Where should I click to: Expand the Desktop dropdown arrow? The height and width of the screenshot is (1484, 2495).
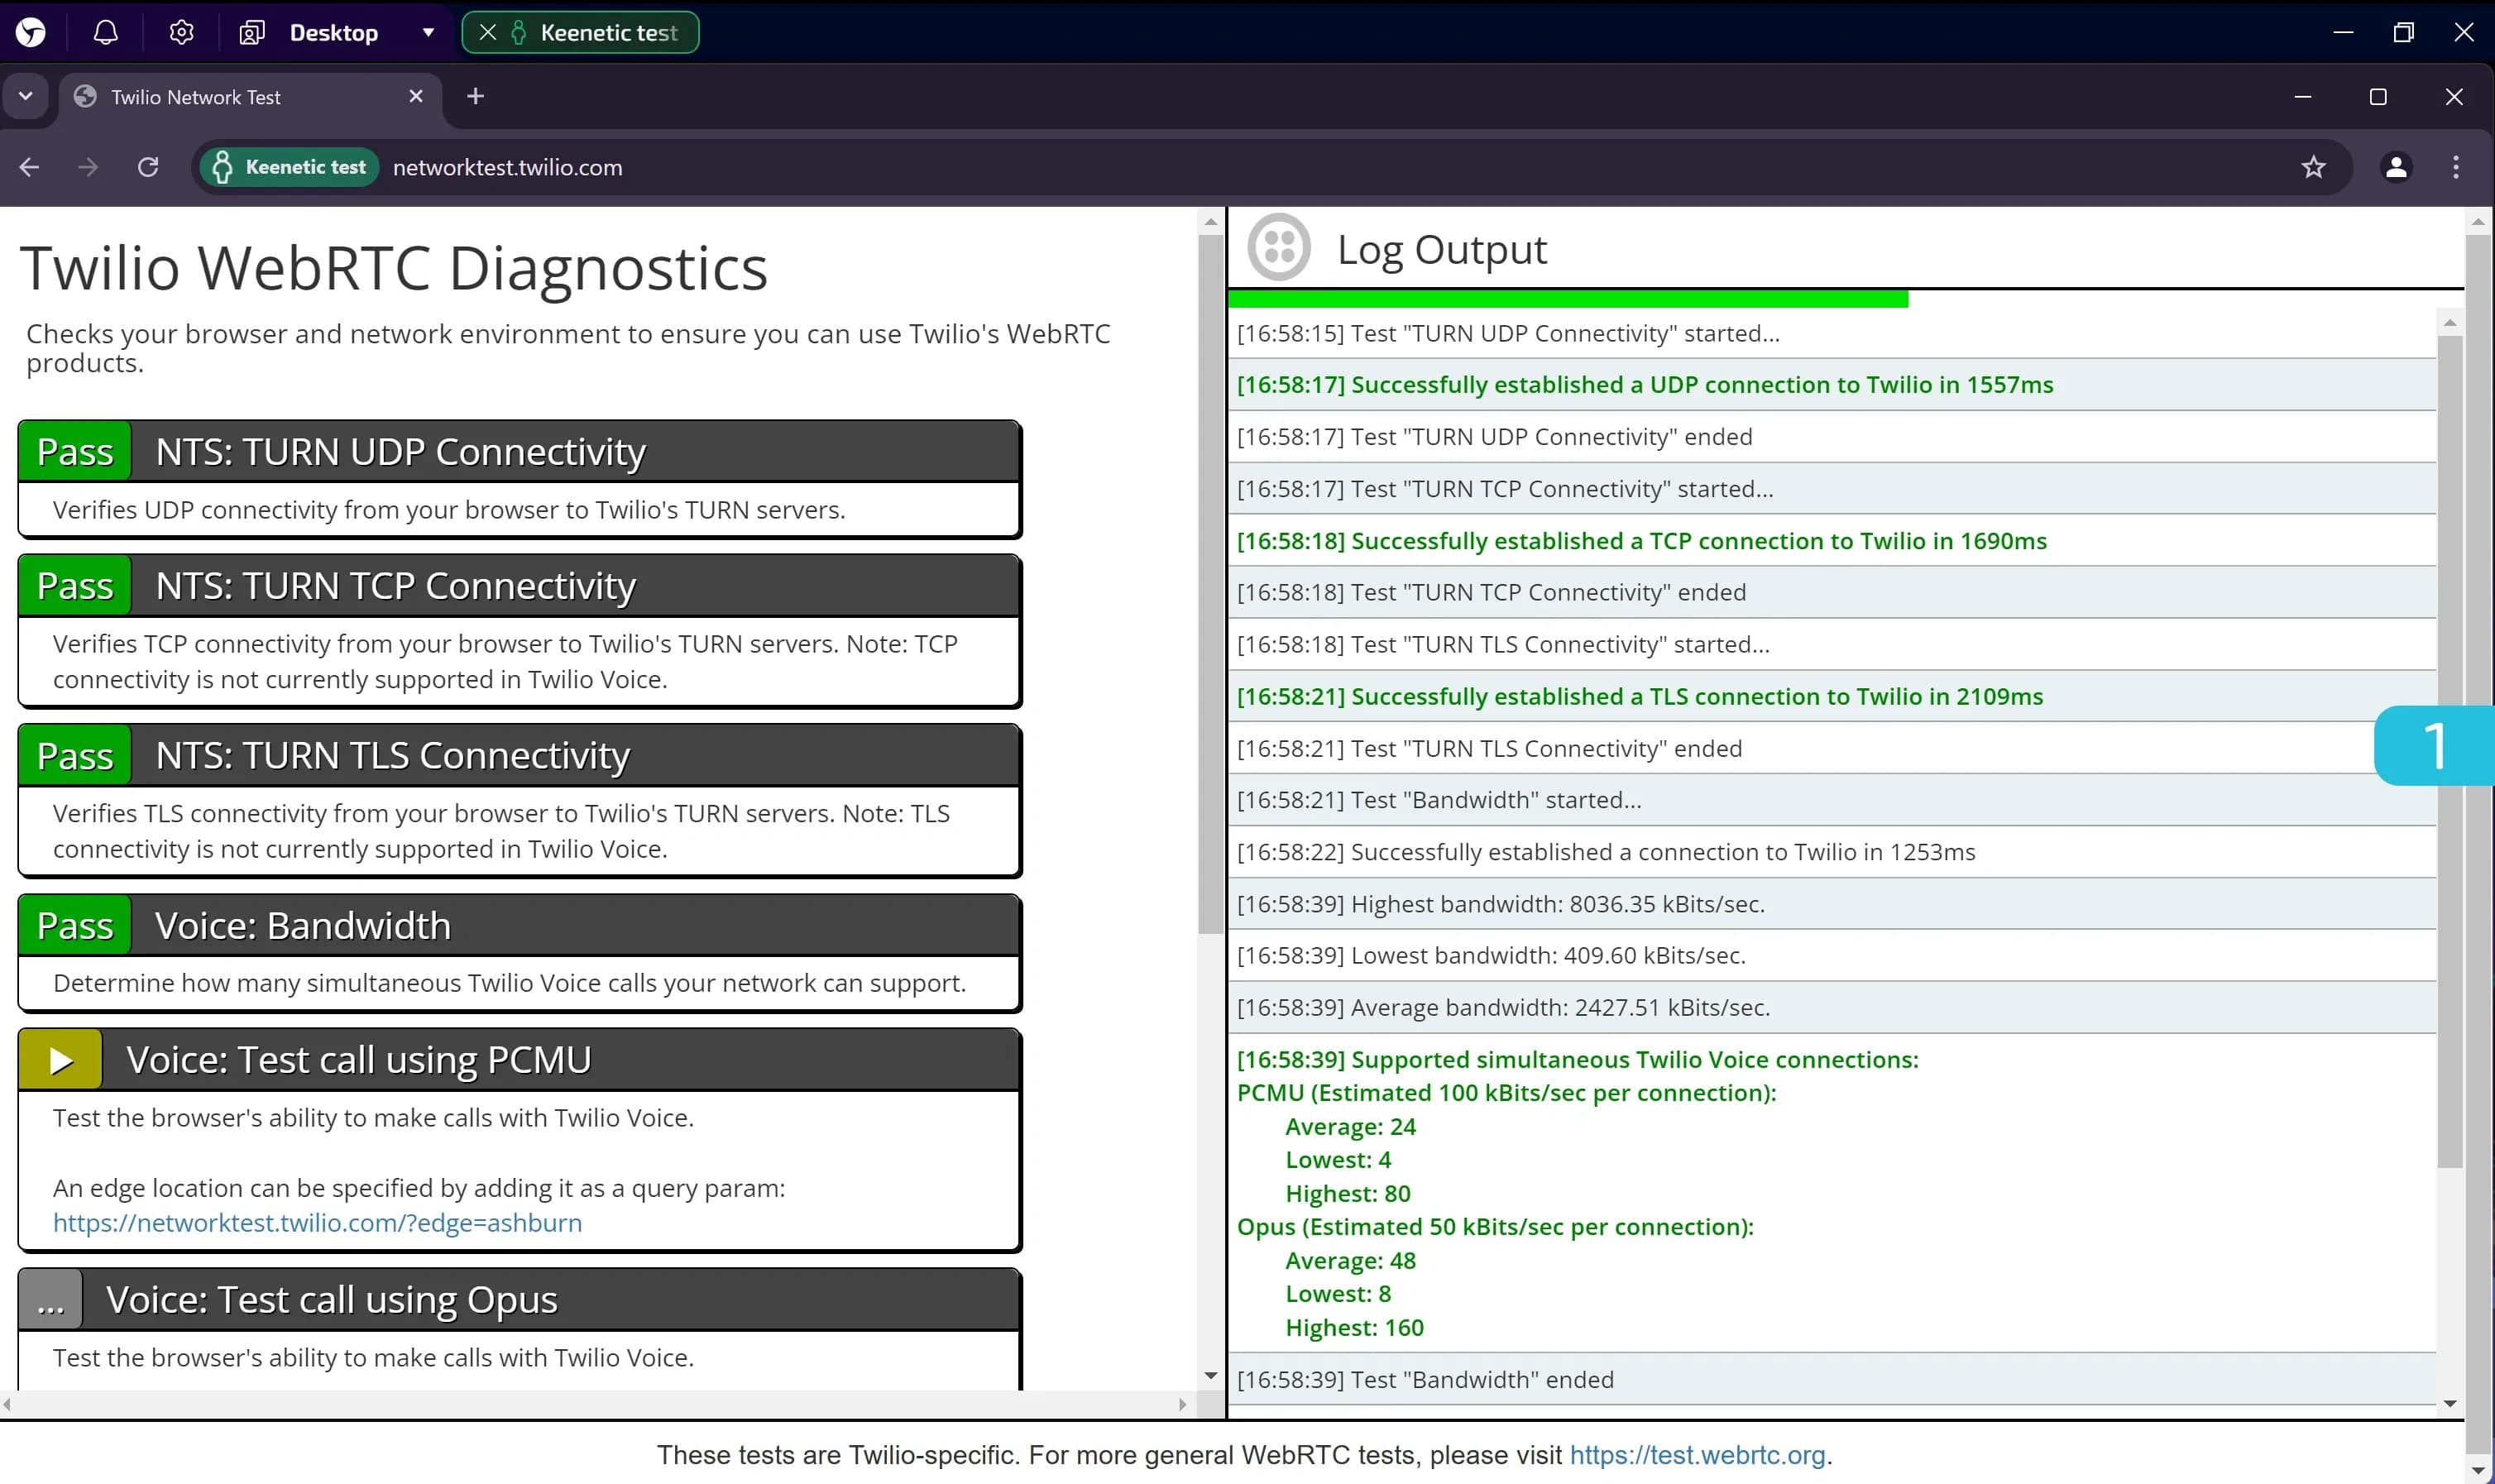428,32
